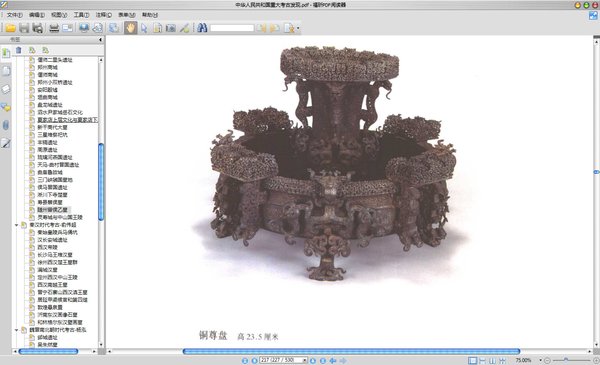
Task: Select bookmark 汉长安城遗址
Action: point(52,240)
